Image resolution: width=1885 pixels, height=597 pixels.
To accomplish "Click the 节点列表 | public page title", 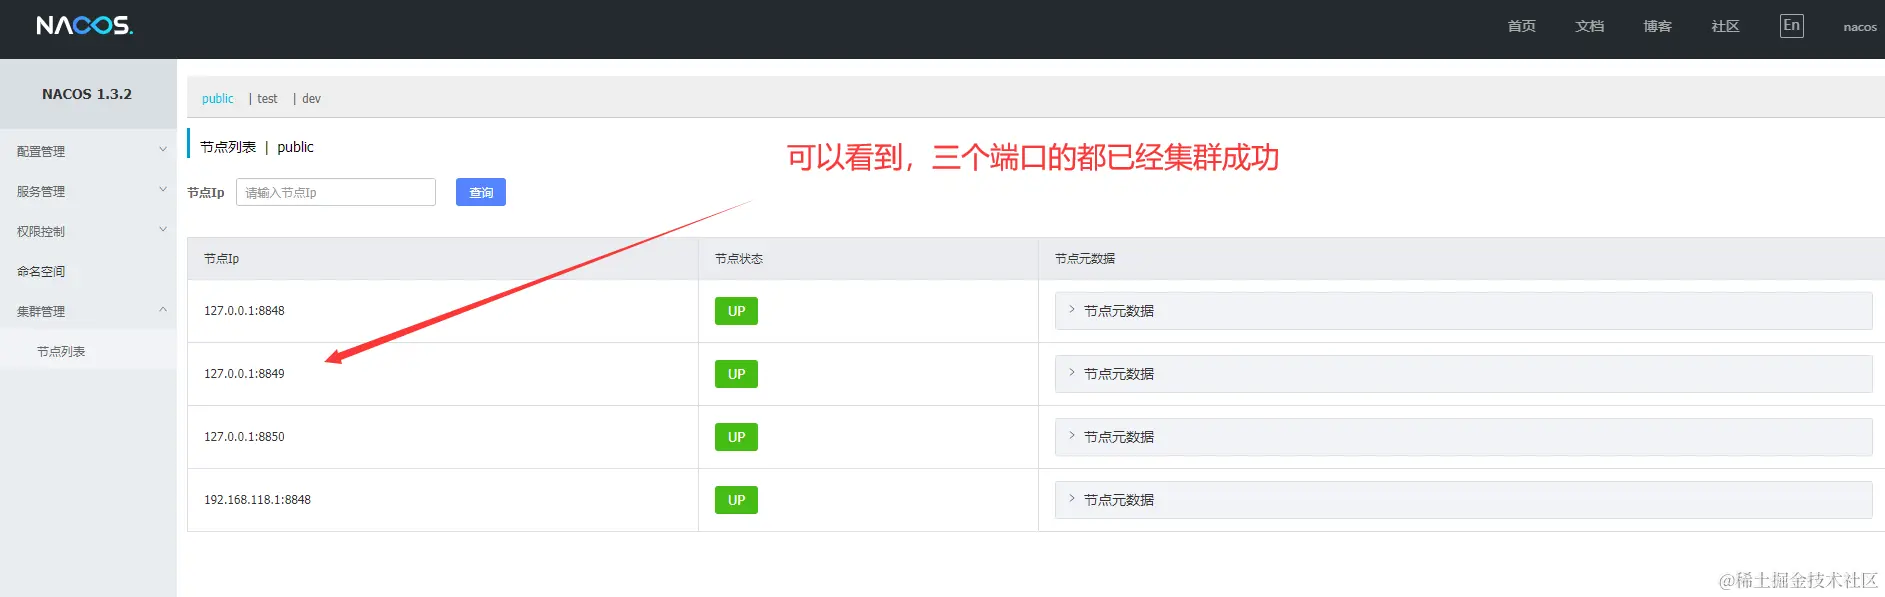I will [257, 147].
